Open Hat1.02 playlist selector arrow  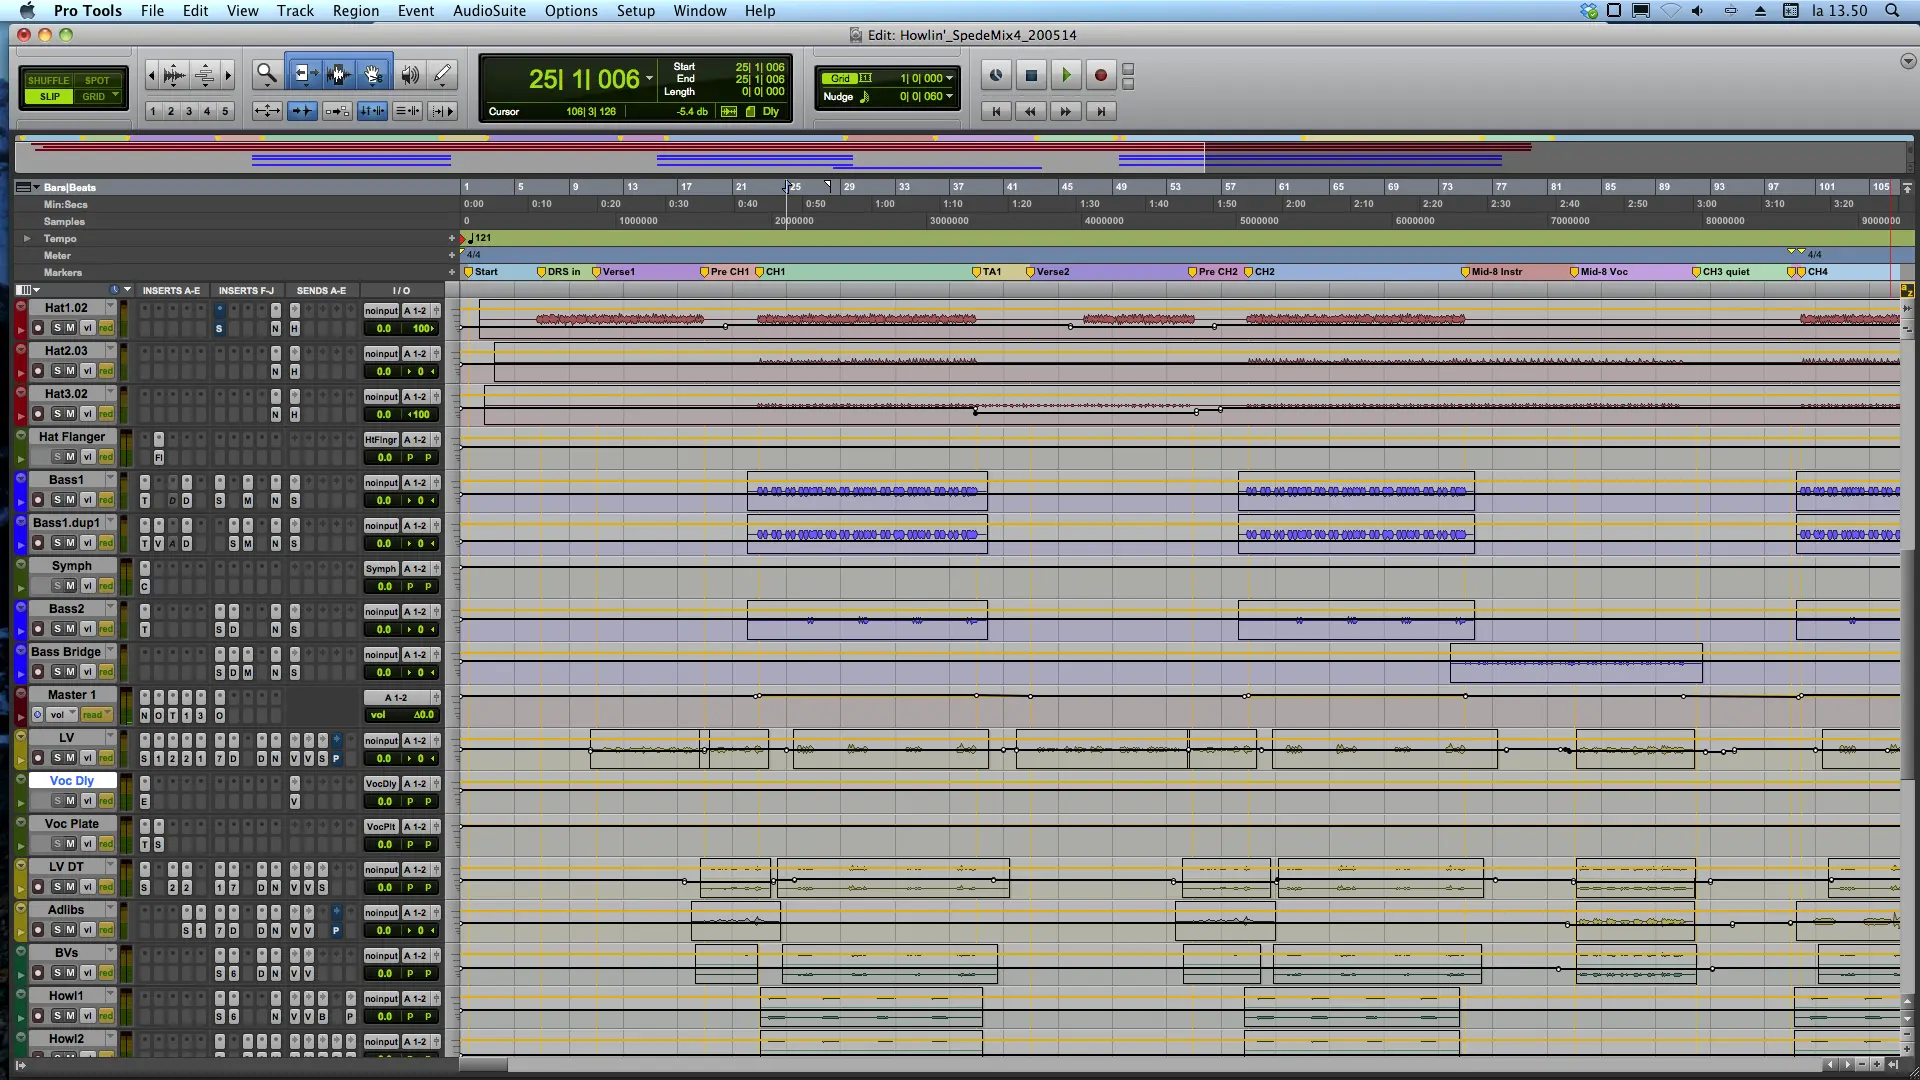tap(110, 308)
